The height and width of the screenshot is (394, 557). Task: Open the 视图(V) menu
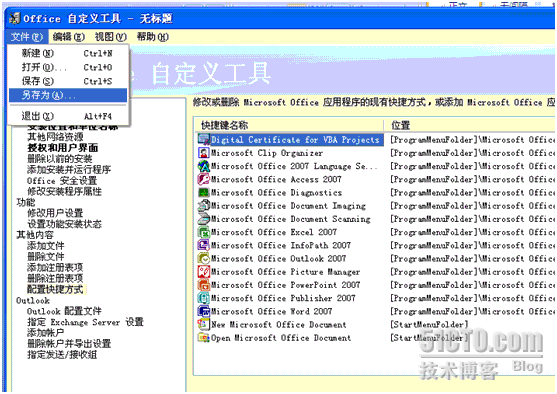click(110, 37)
